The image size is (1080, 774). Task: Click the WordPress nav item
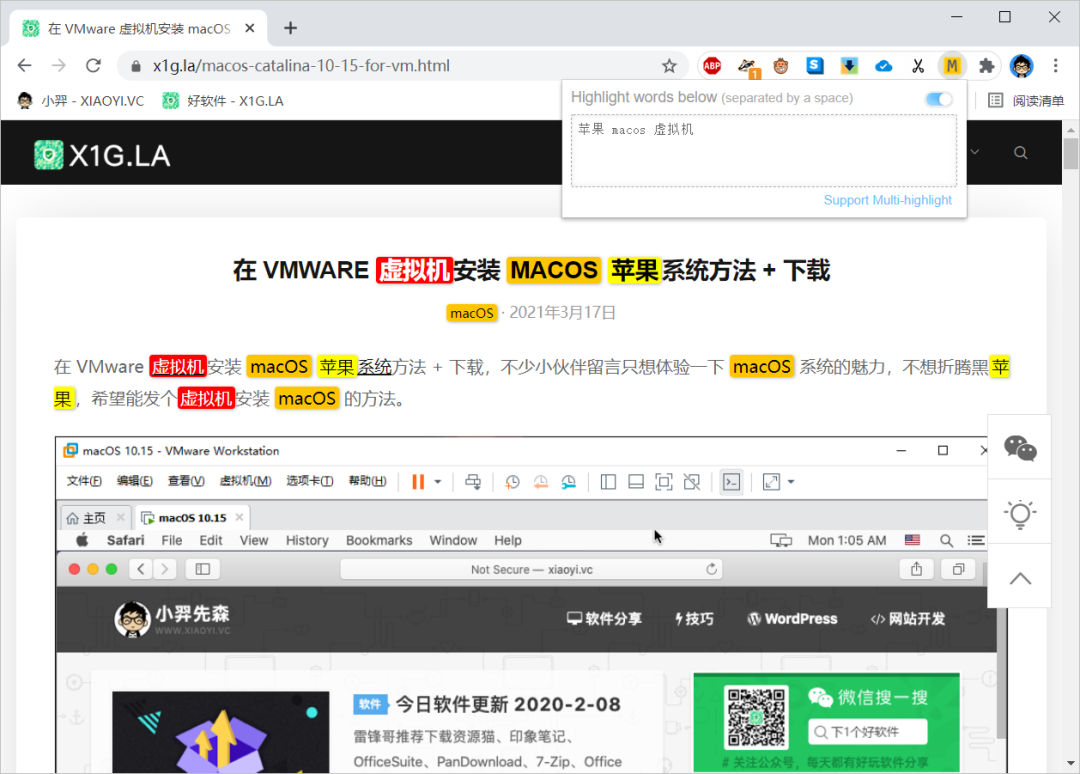tap(792, 619)
